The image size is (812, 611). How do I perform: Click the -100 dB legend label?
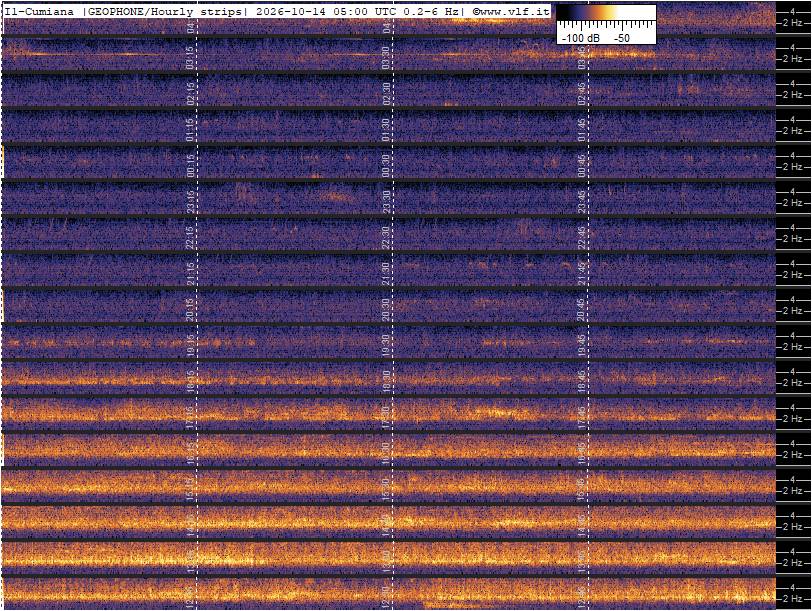(x=581, y=38)
